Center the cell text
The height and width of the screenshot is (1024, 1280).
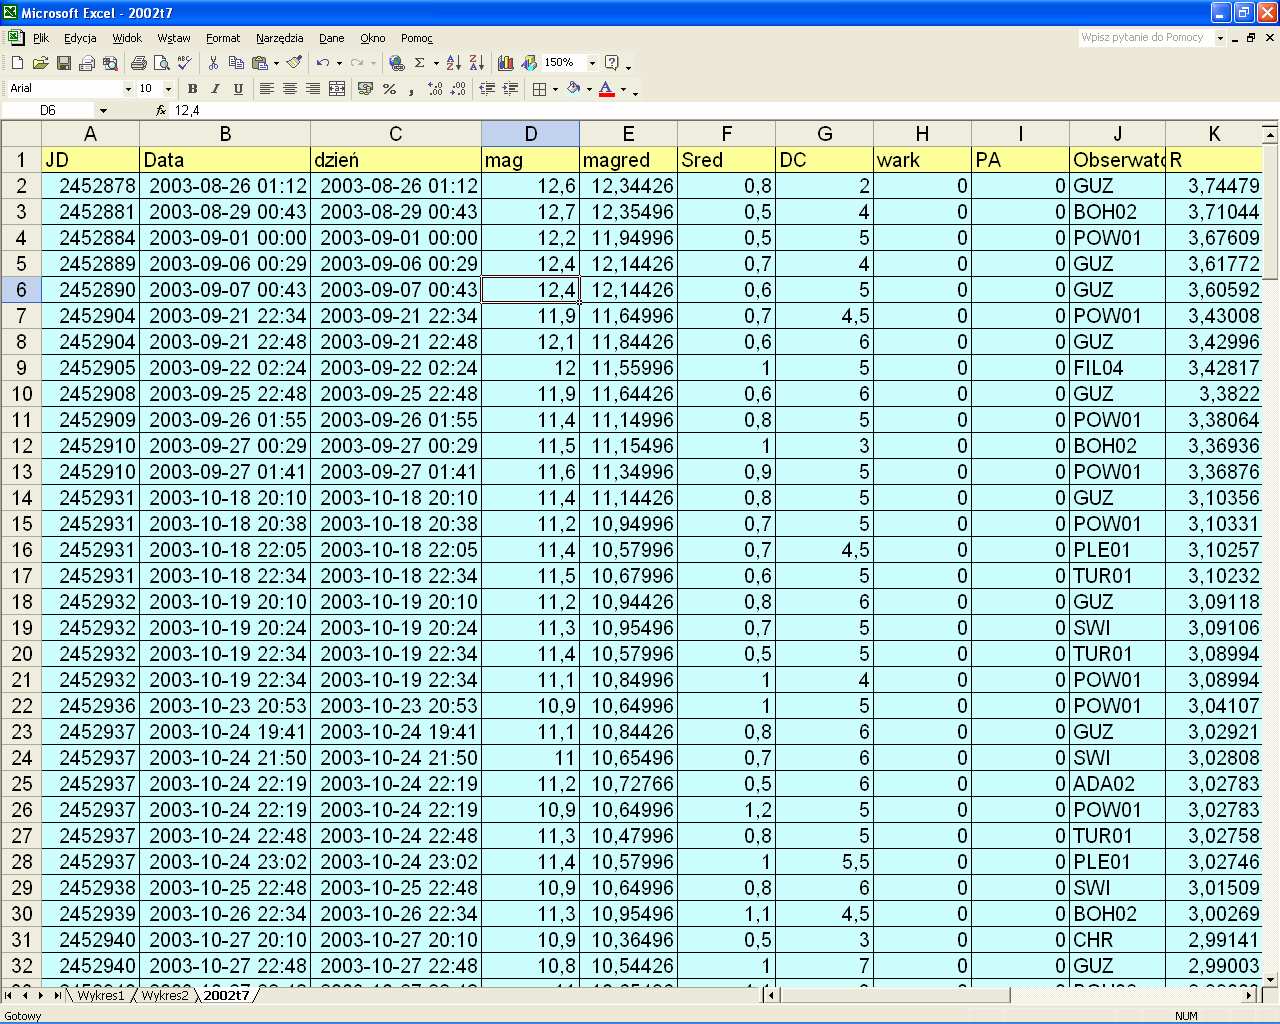click(289, 89)
